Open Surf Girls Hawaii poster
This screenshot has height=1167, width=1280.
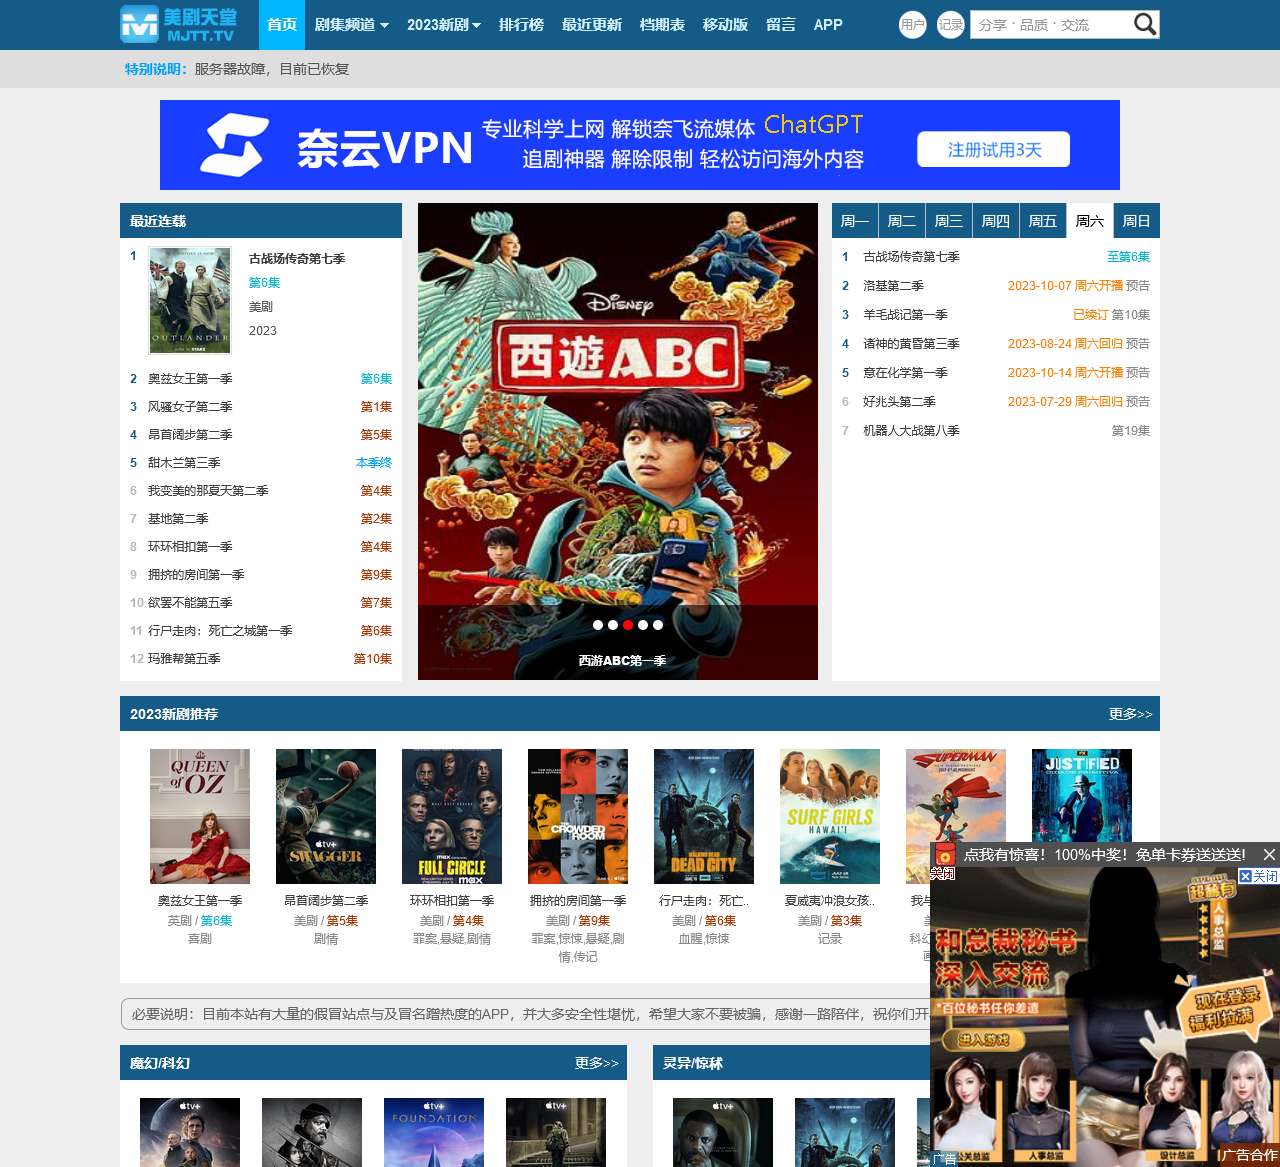(x=830, y=816)
